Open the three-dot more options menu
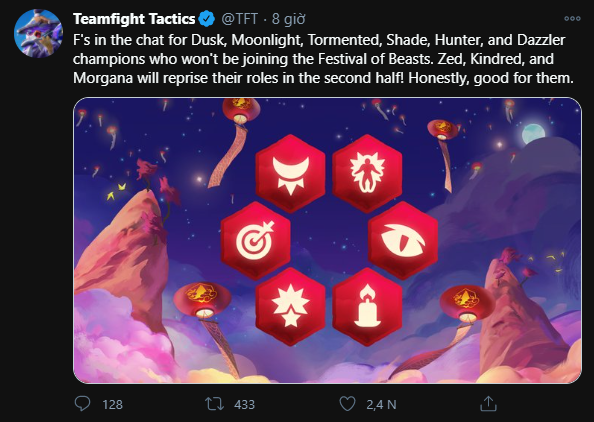This screenshot has width=594, height=422. [x=572, y=18]
